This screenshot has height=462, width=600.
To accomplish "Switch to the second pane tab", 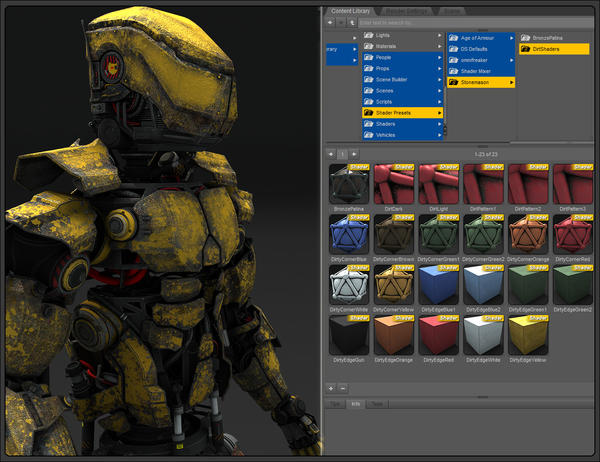I will click(x=406, y=11).
